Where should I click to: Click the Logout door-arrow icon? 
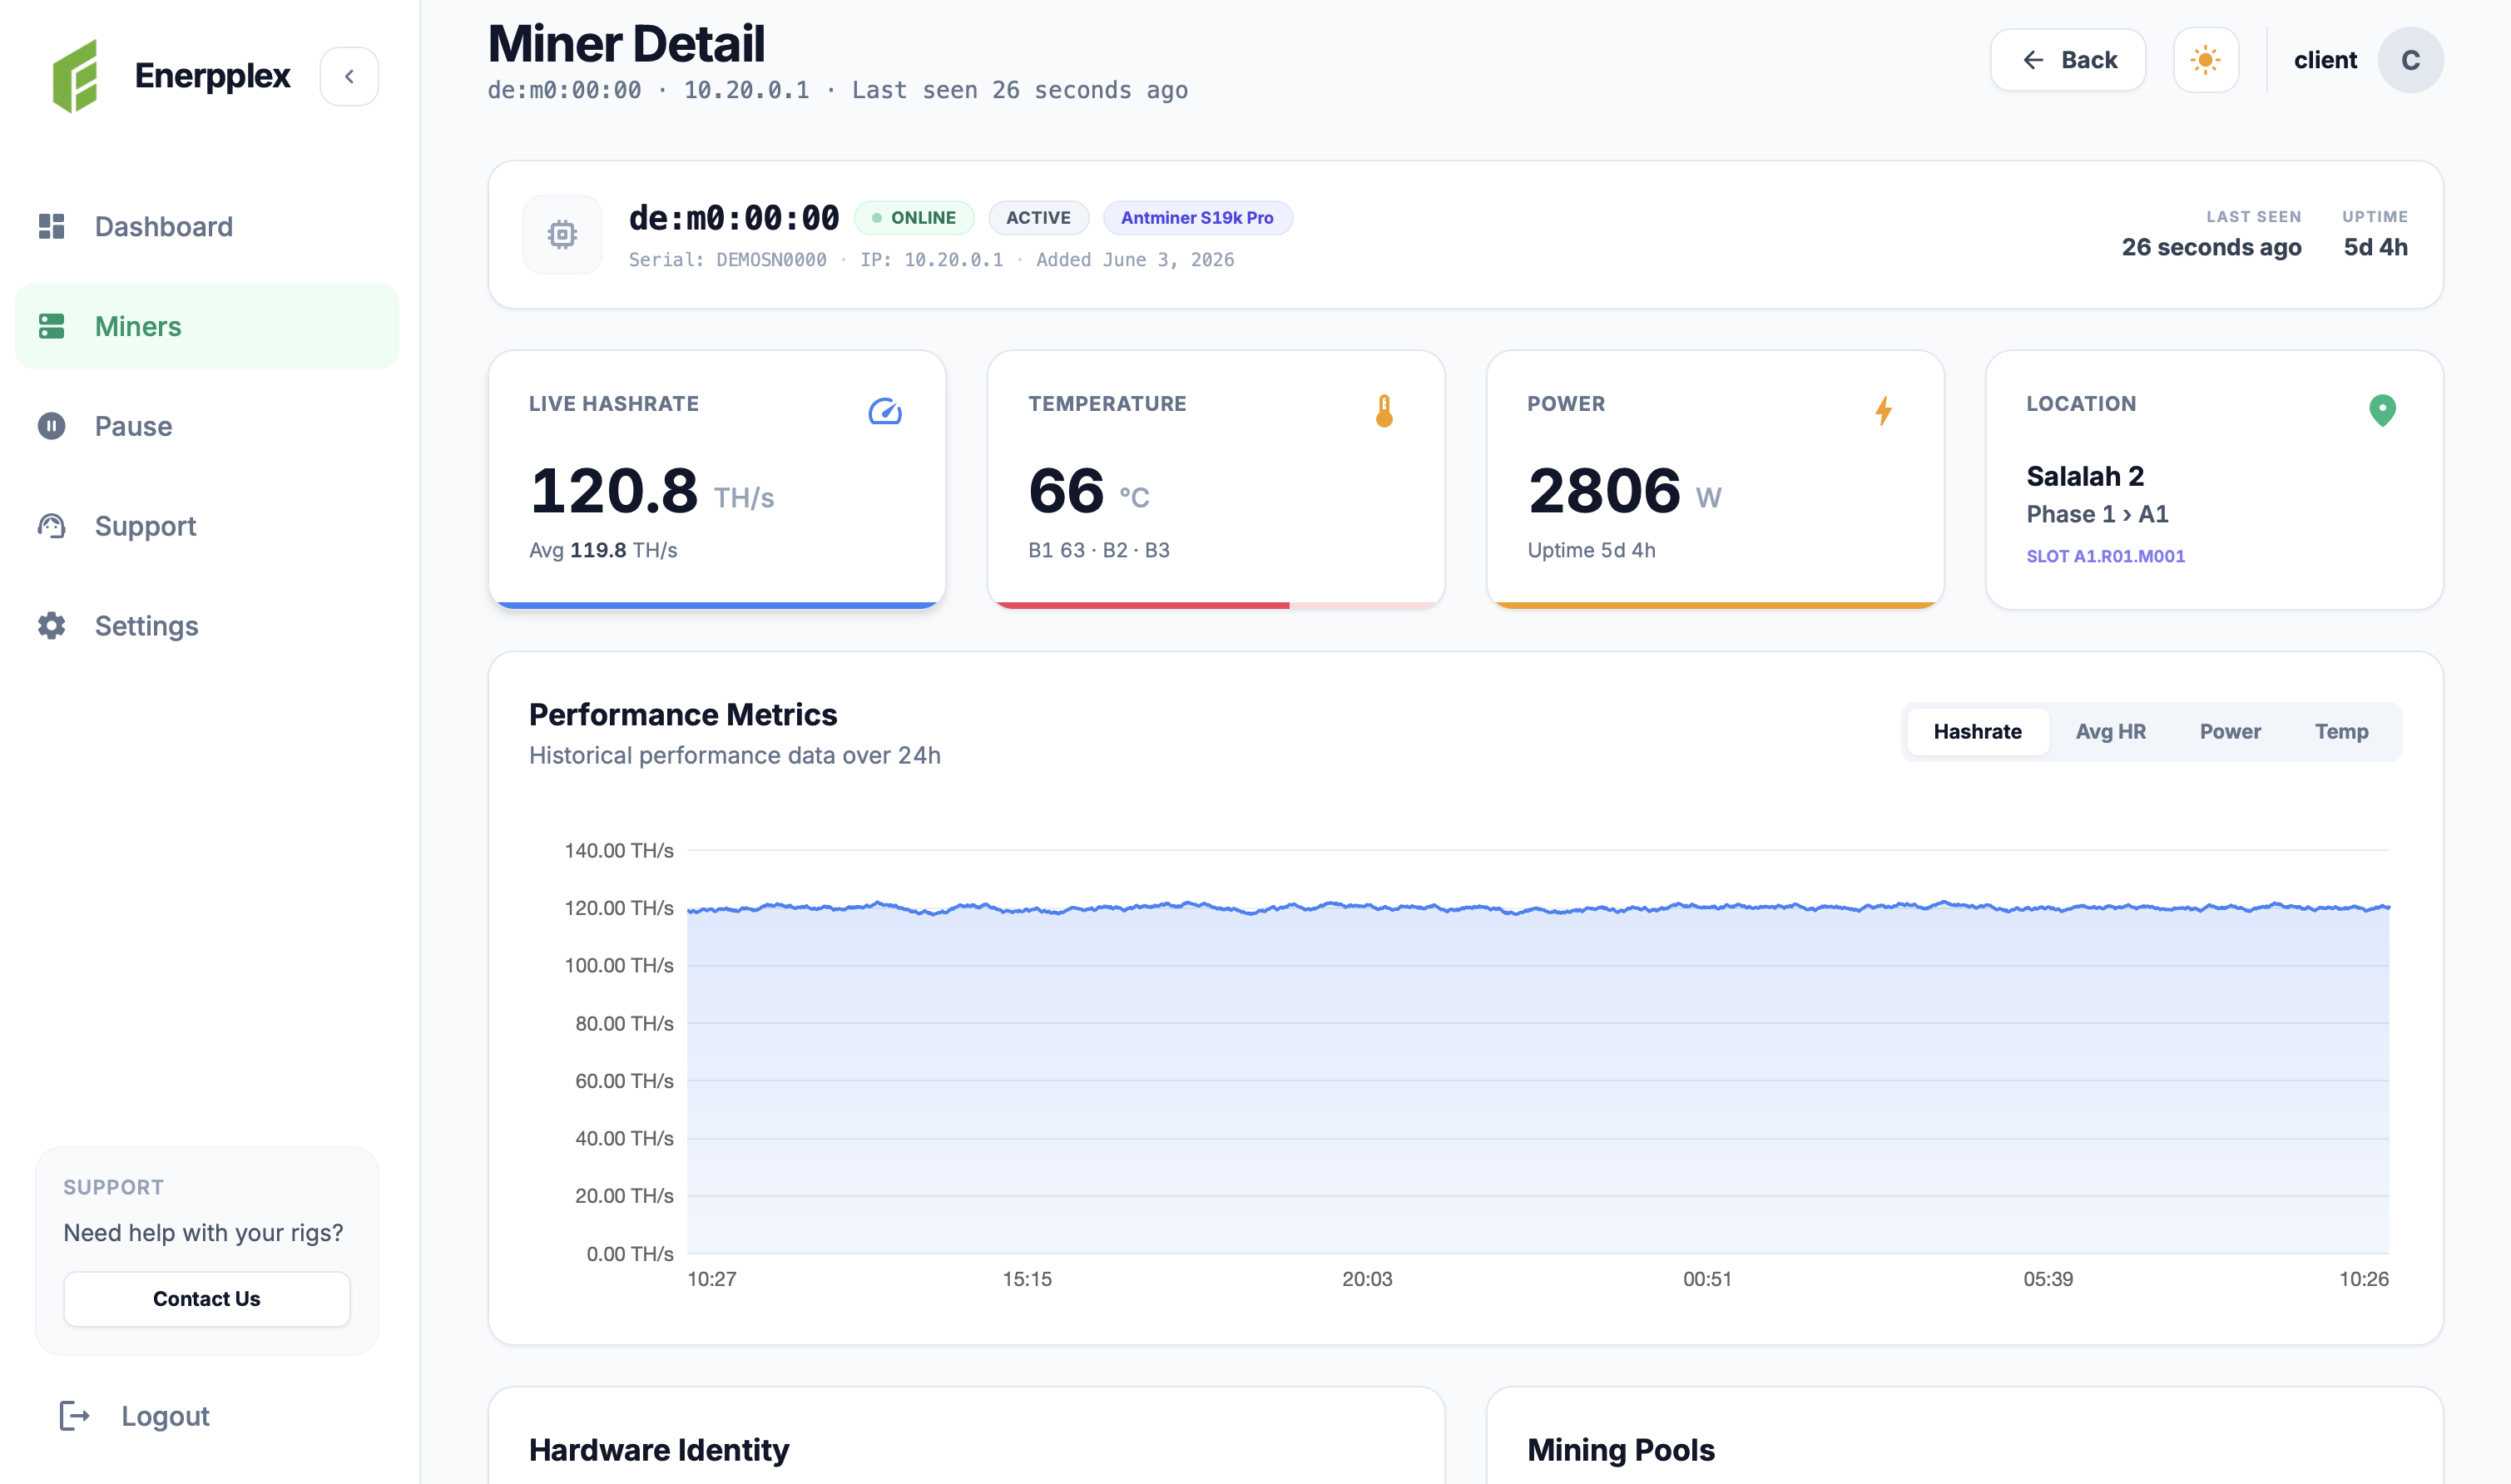[x=75, y=1416]
